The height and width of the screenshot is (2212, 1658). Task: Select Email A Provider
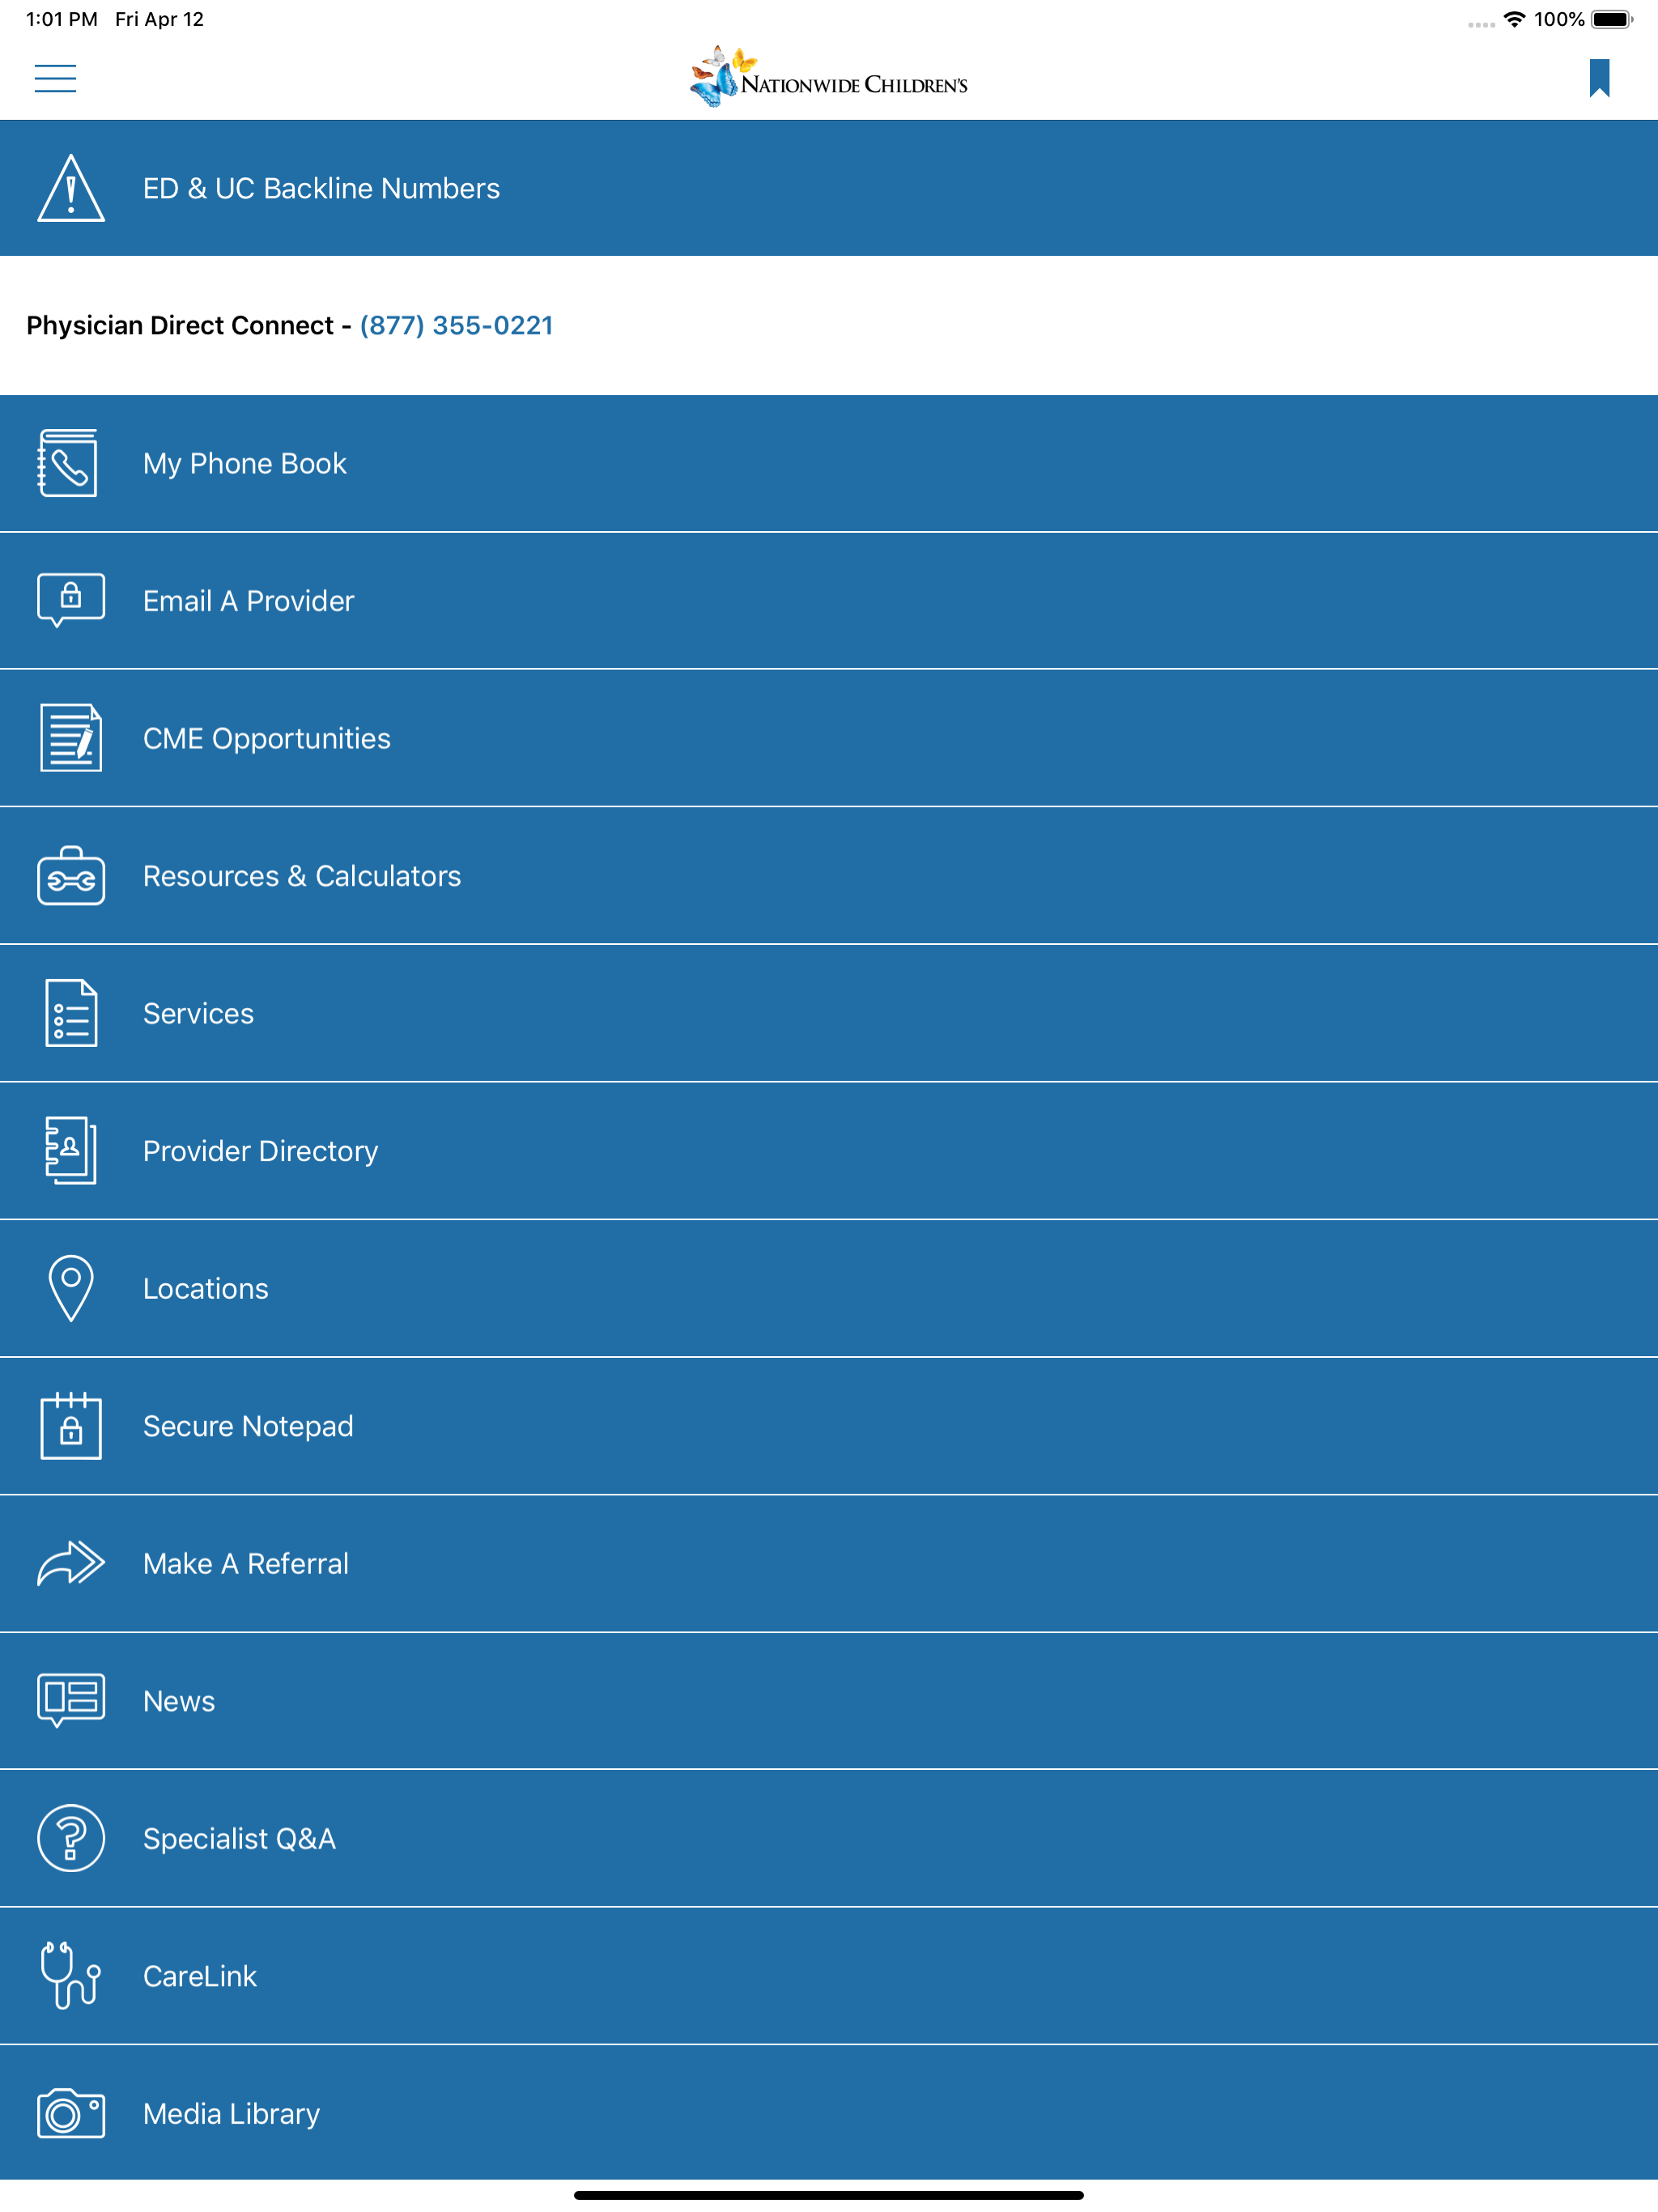(x=829, y=601)
